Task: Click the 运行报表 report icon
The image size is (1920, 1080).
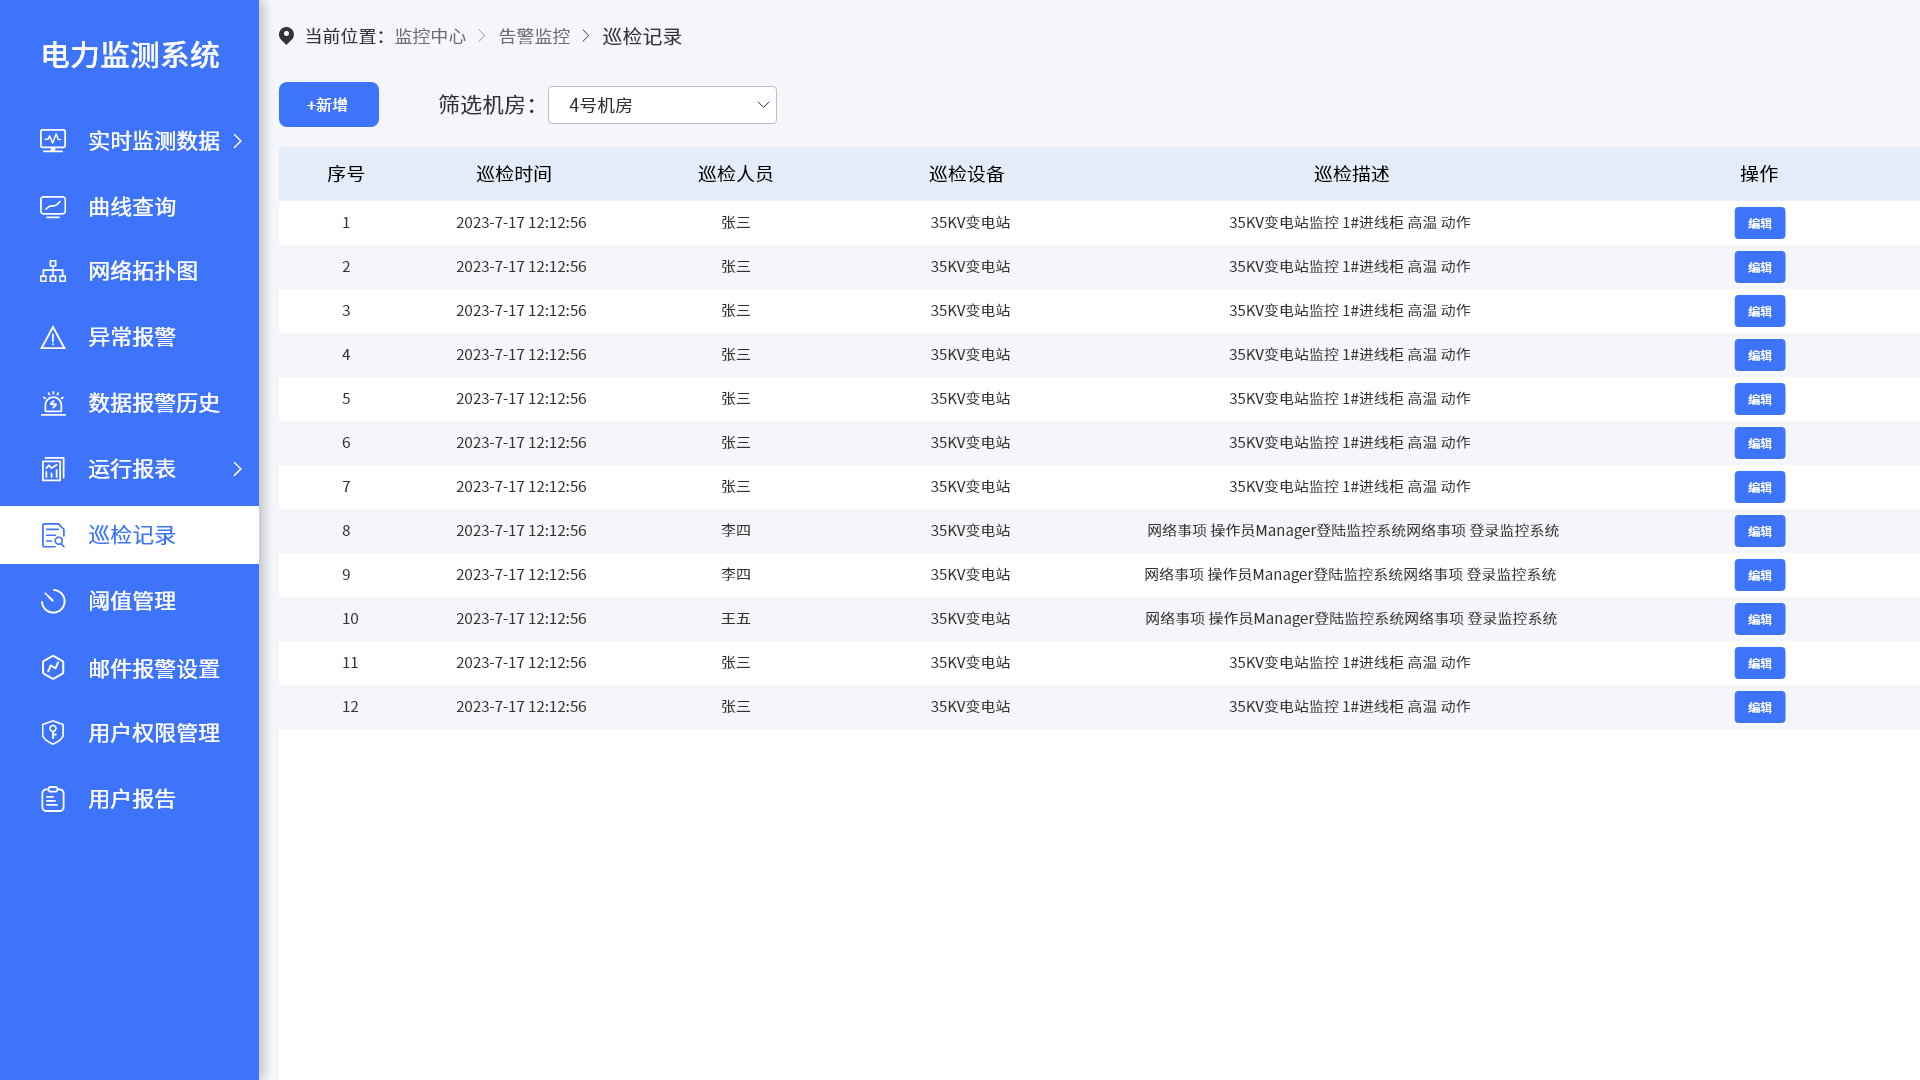Action: (53, 469)
